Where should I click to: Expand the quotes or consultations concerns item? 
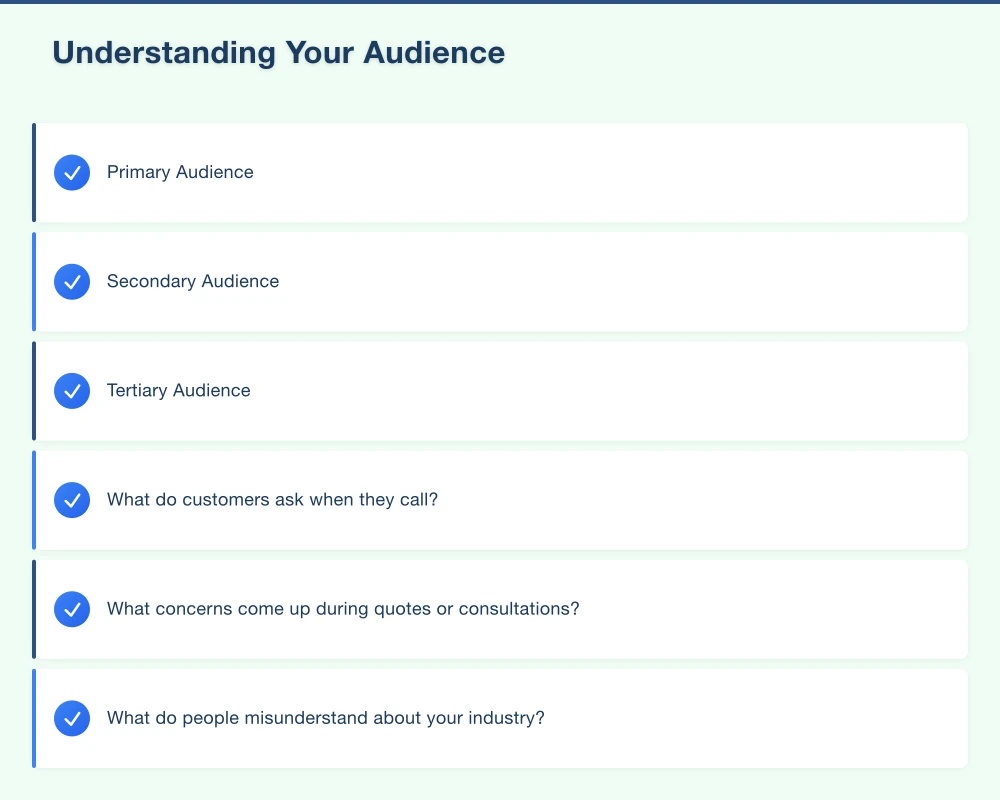[x=500, y=608]
